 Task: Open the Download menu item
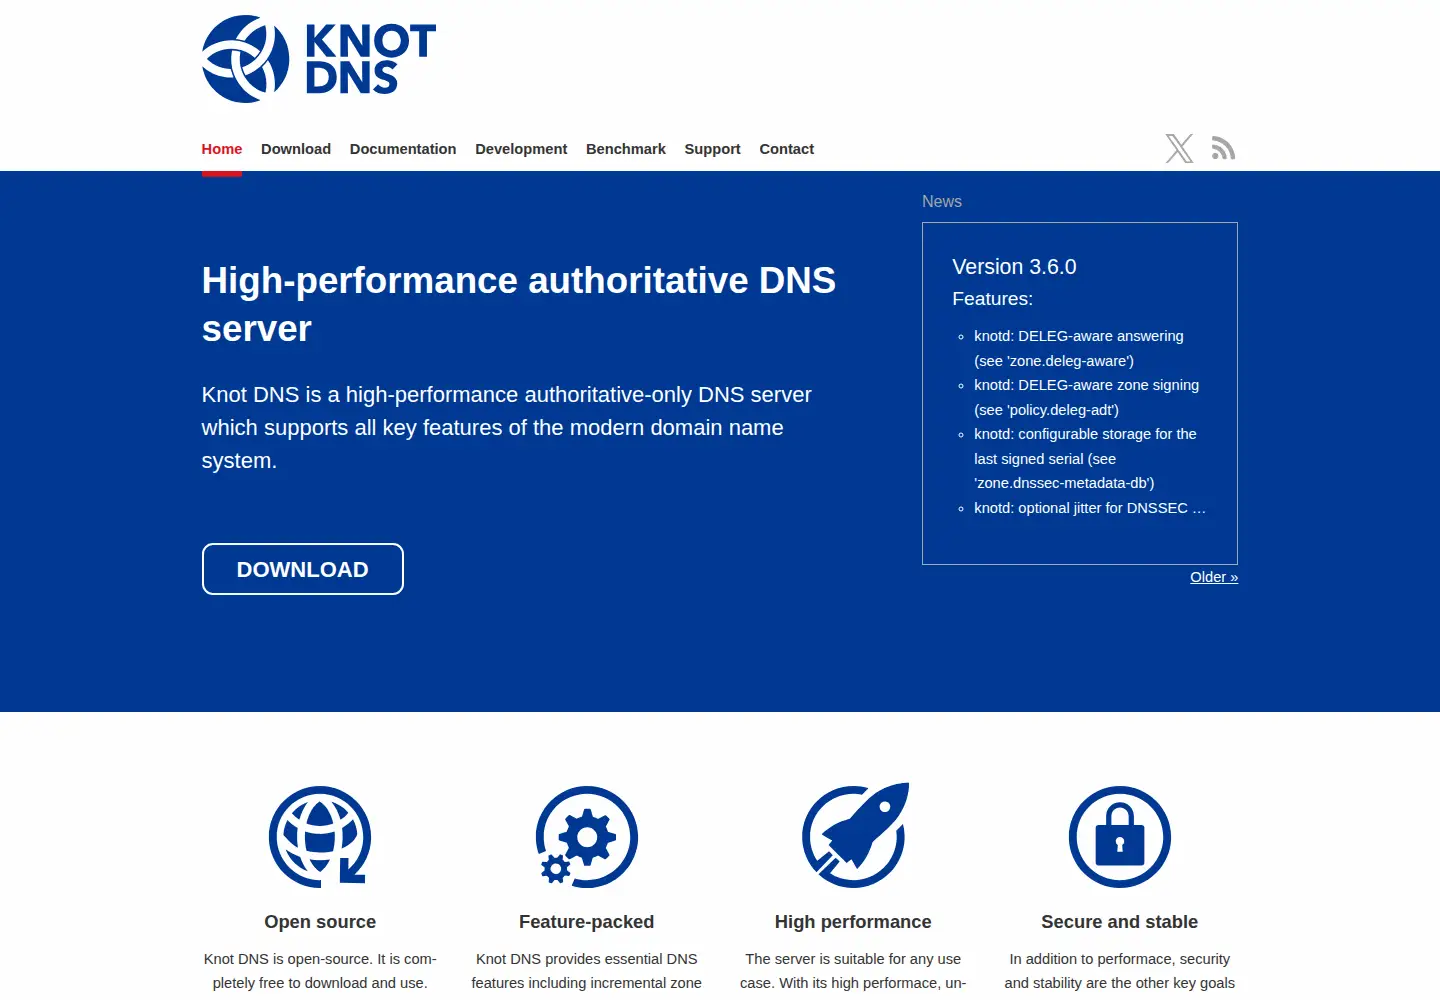tap(296, 149)
